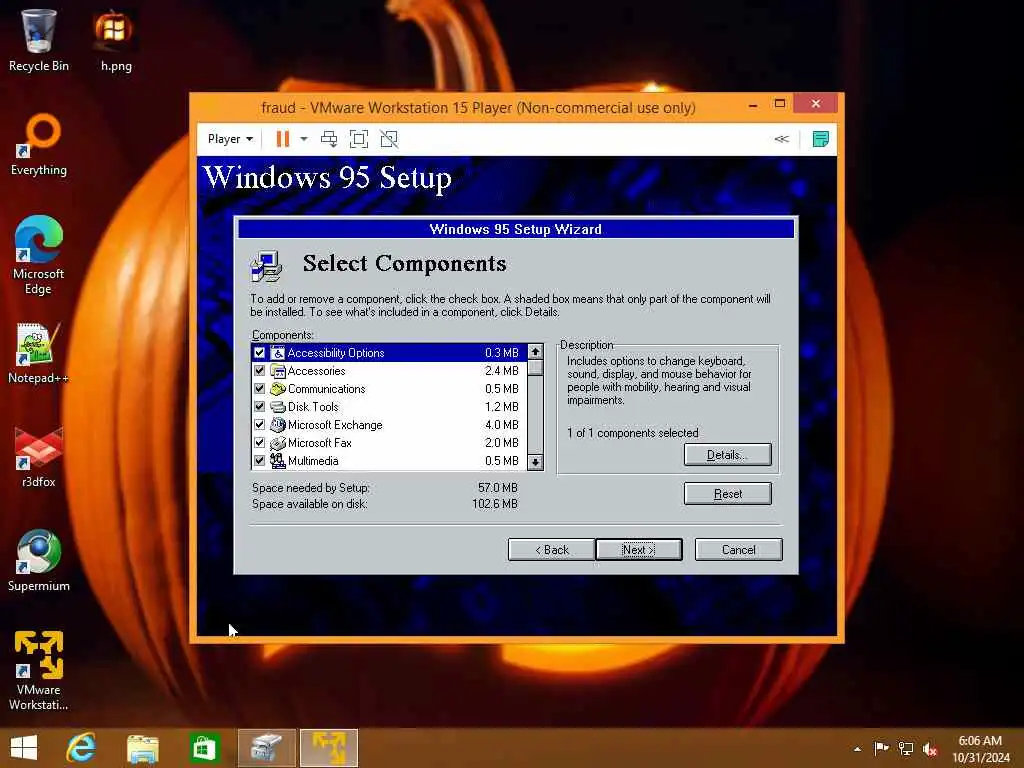Select the Multimedia list row text
Viewport: 1024px width, 768px height.
(313, 460)
